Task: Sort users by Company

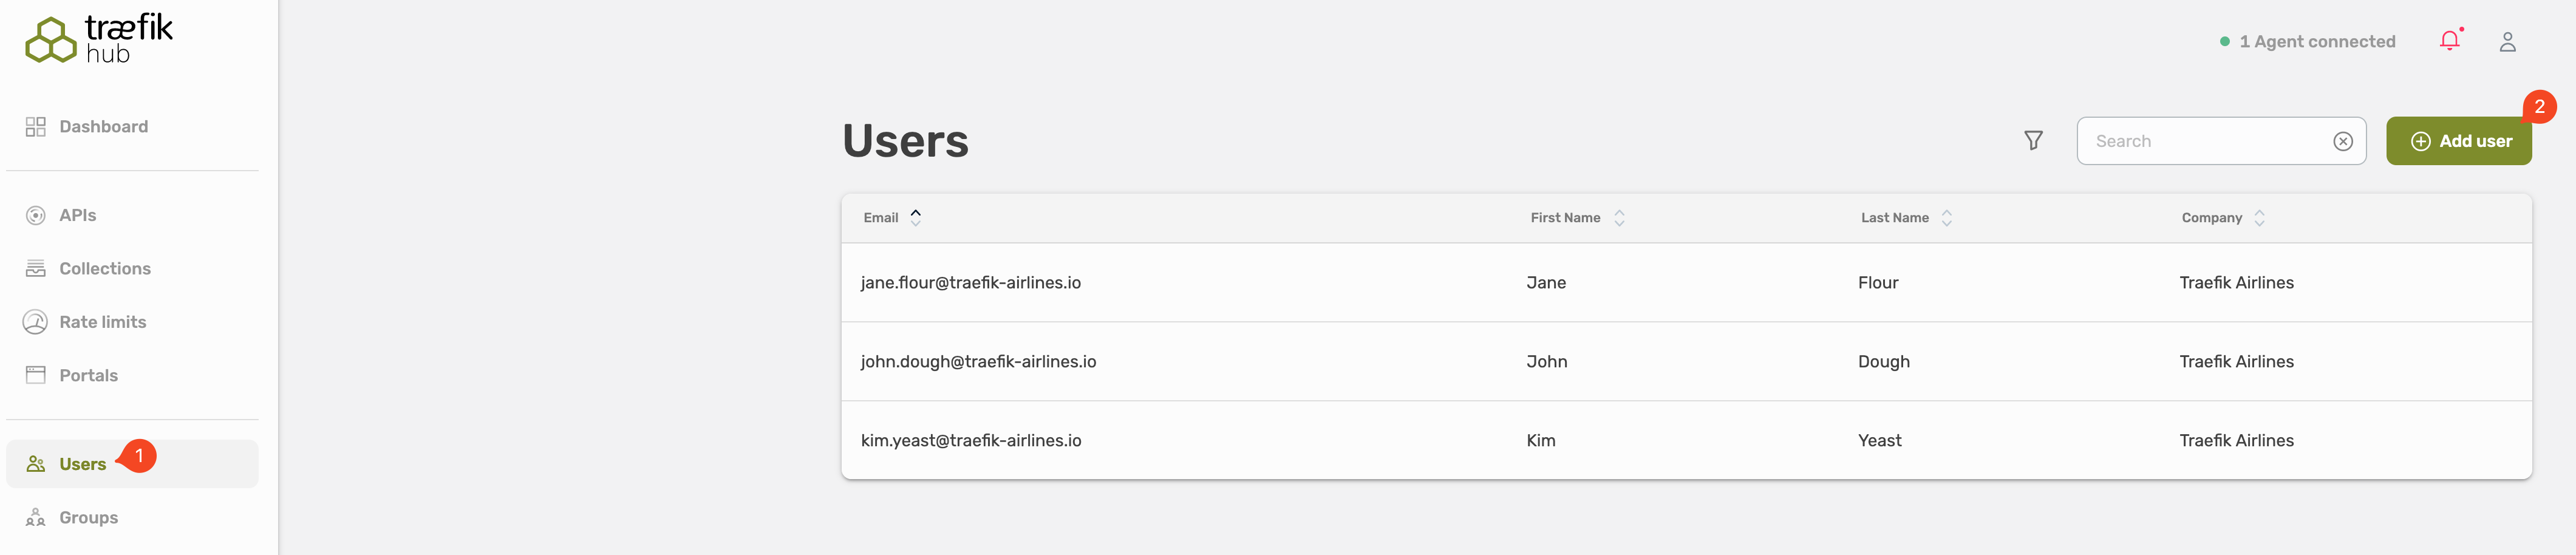Action: [x=2261, y=217]
